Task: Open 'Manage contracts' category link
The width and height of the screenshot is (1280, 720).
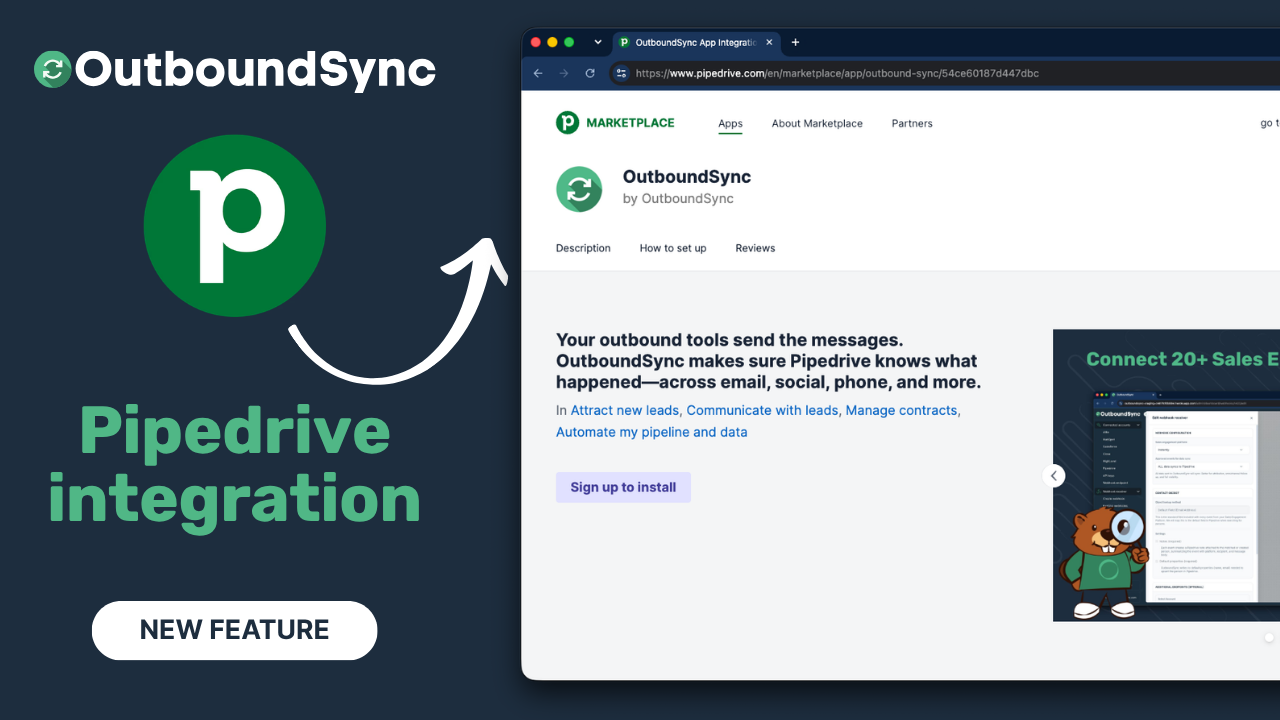Action: (x=902, y=410)
